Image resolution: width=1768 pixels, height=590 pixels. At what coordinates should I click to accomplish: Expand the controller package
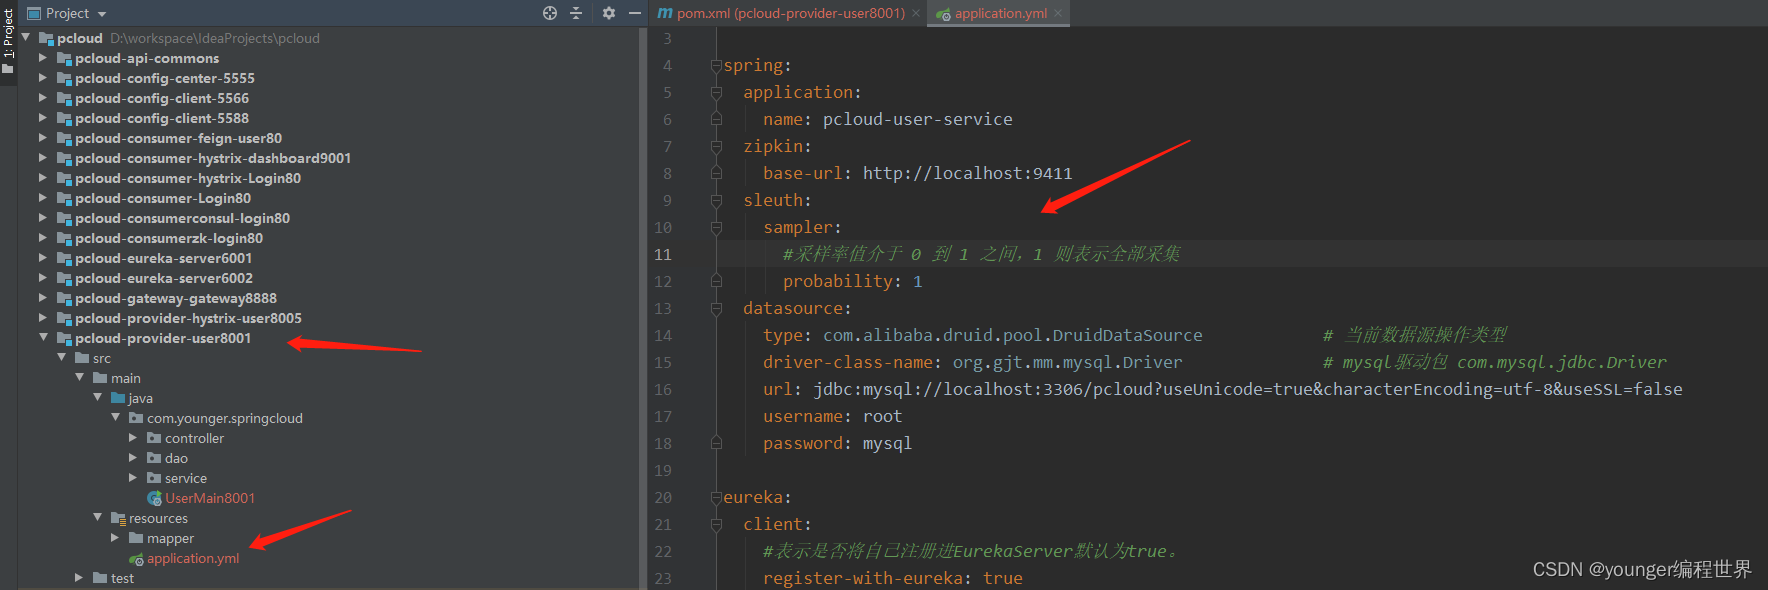tap(133, 438)
